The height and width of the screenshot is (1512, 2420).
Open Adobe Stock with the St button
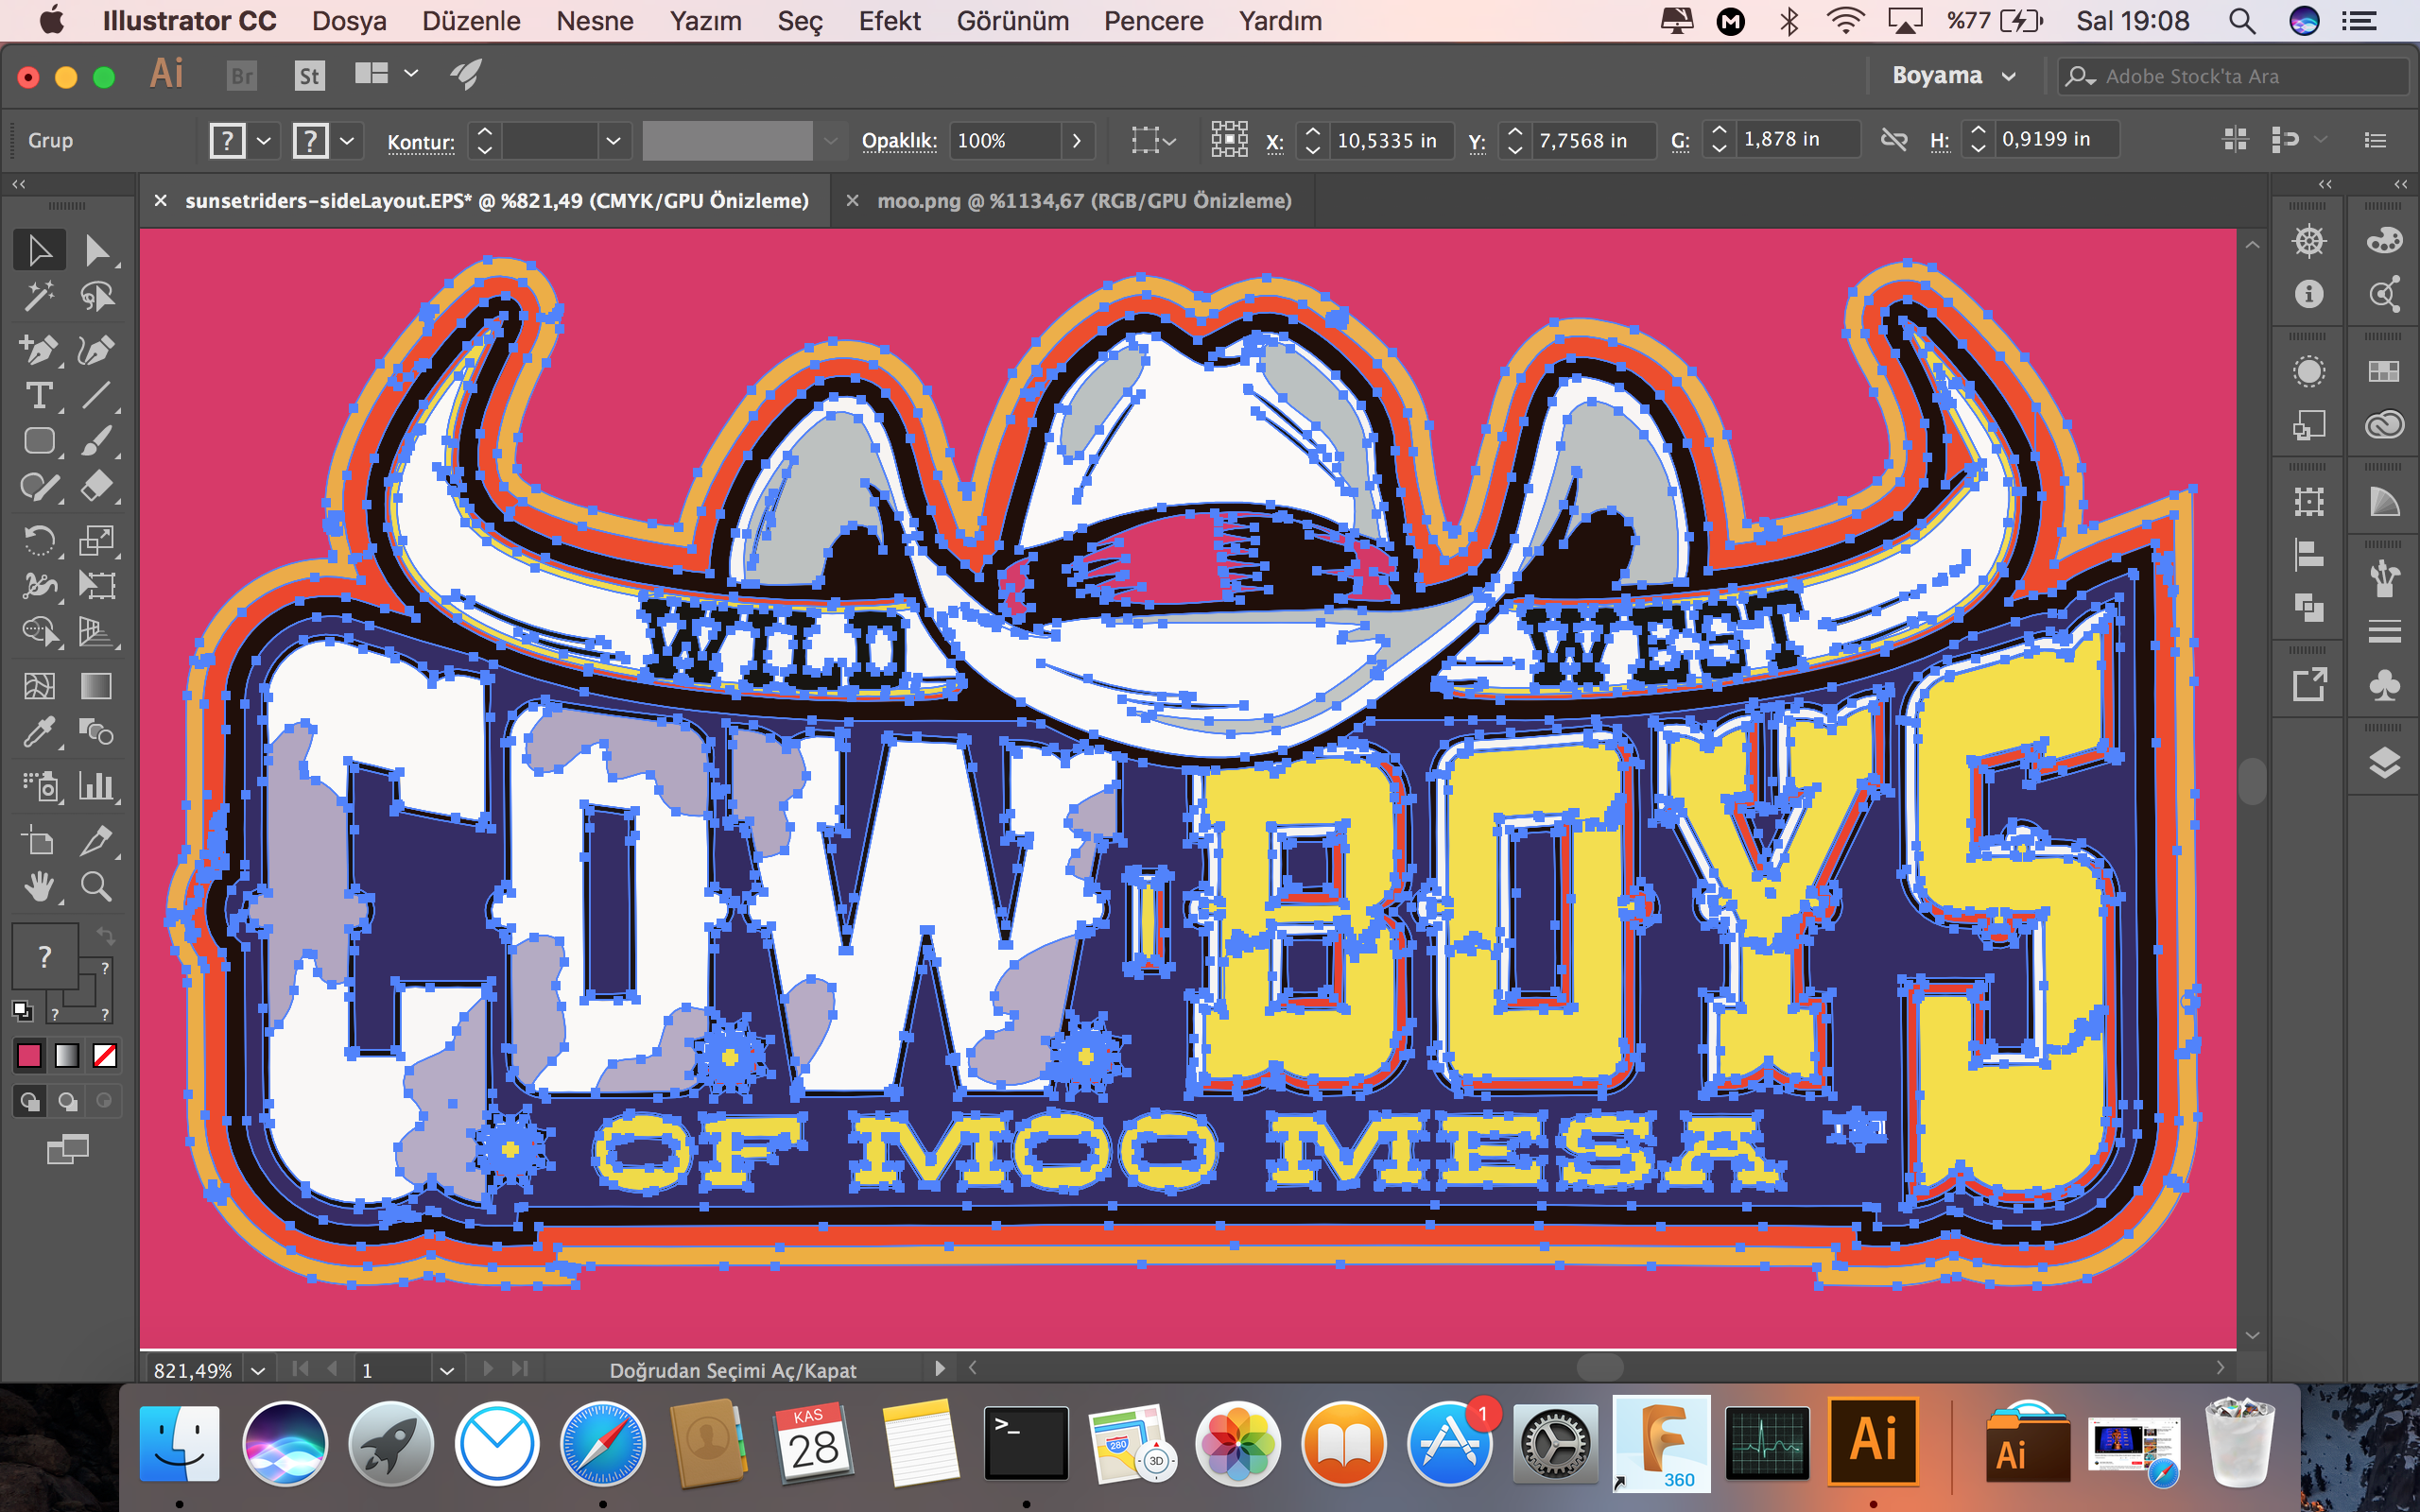(310, 76)
